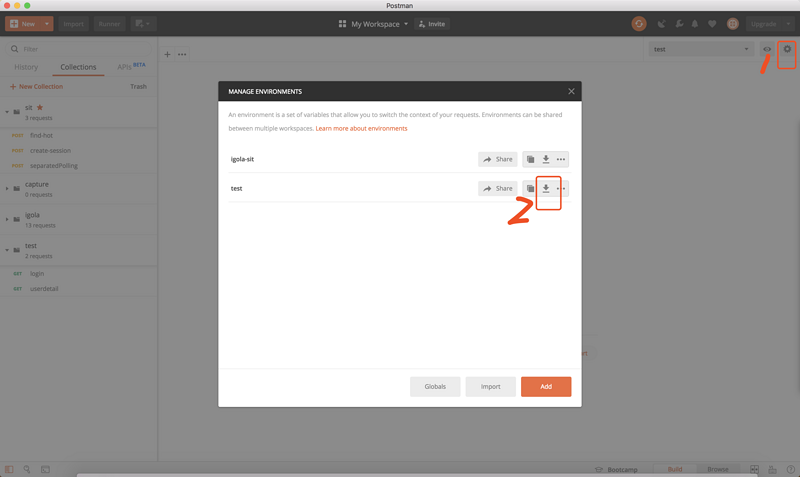Switch to the Collections tab

point(78,67)
